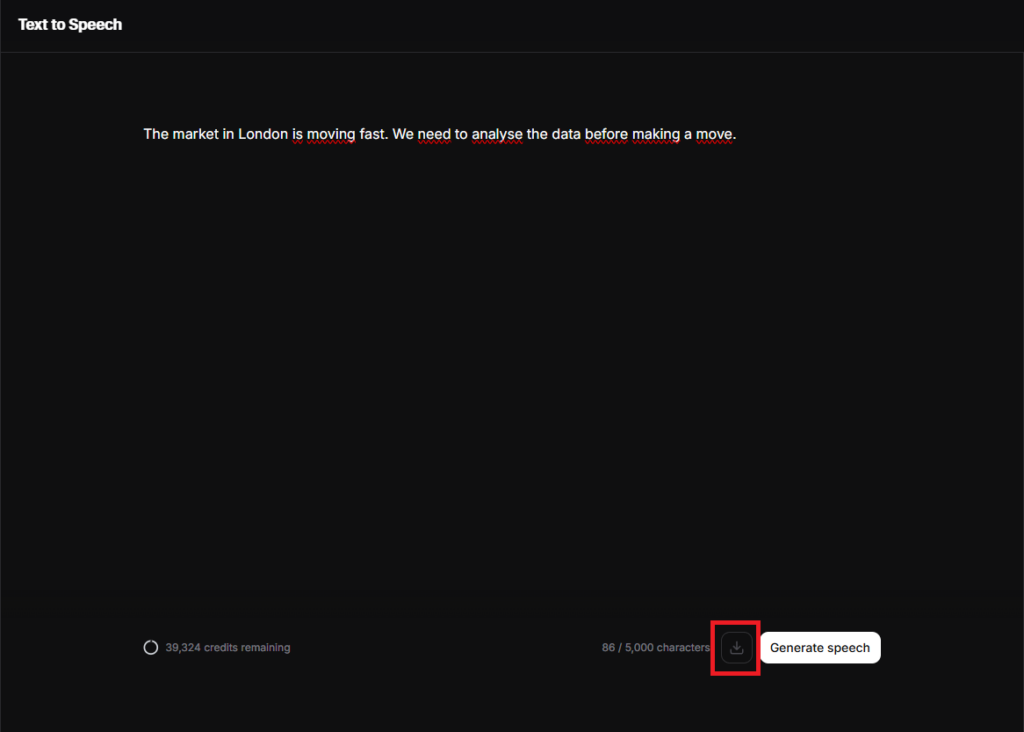Click the first word The in the text
The image size is (1024, 732).
point(156,134)
